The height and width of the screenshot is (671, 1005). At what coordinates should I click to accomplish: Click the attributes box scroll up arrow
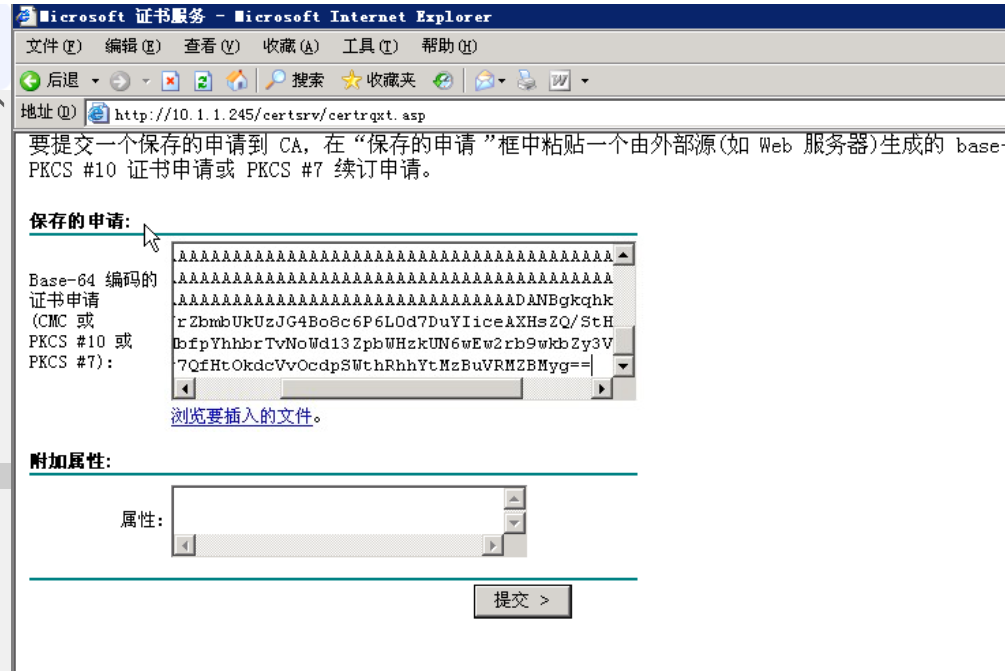515,498
